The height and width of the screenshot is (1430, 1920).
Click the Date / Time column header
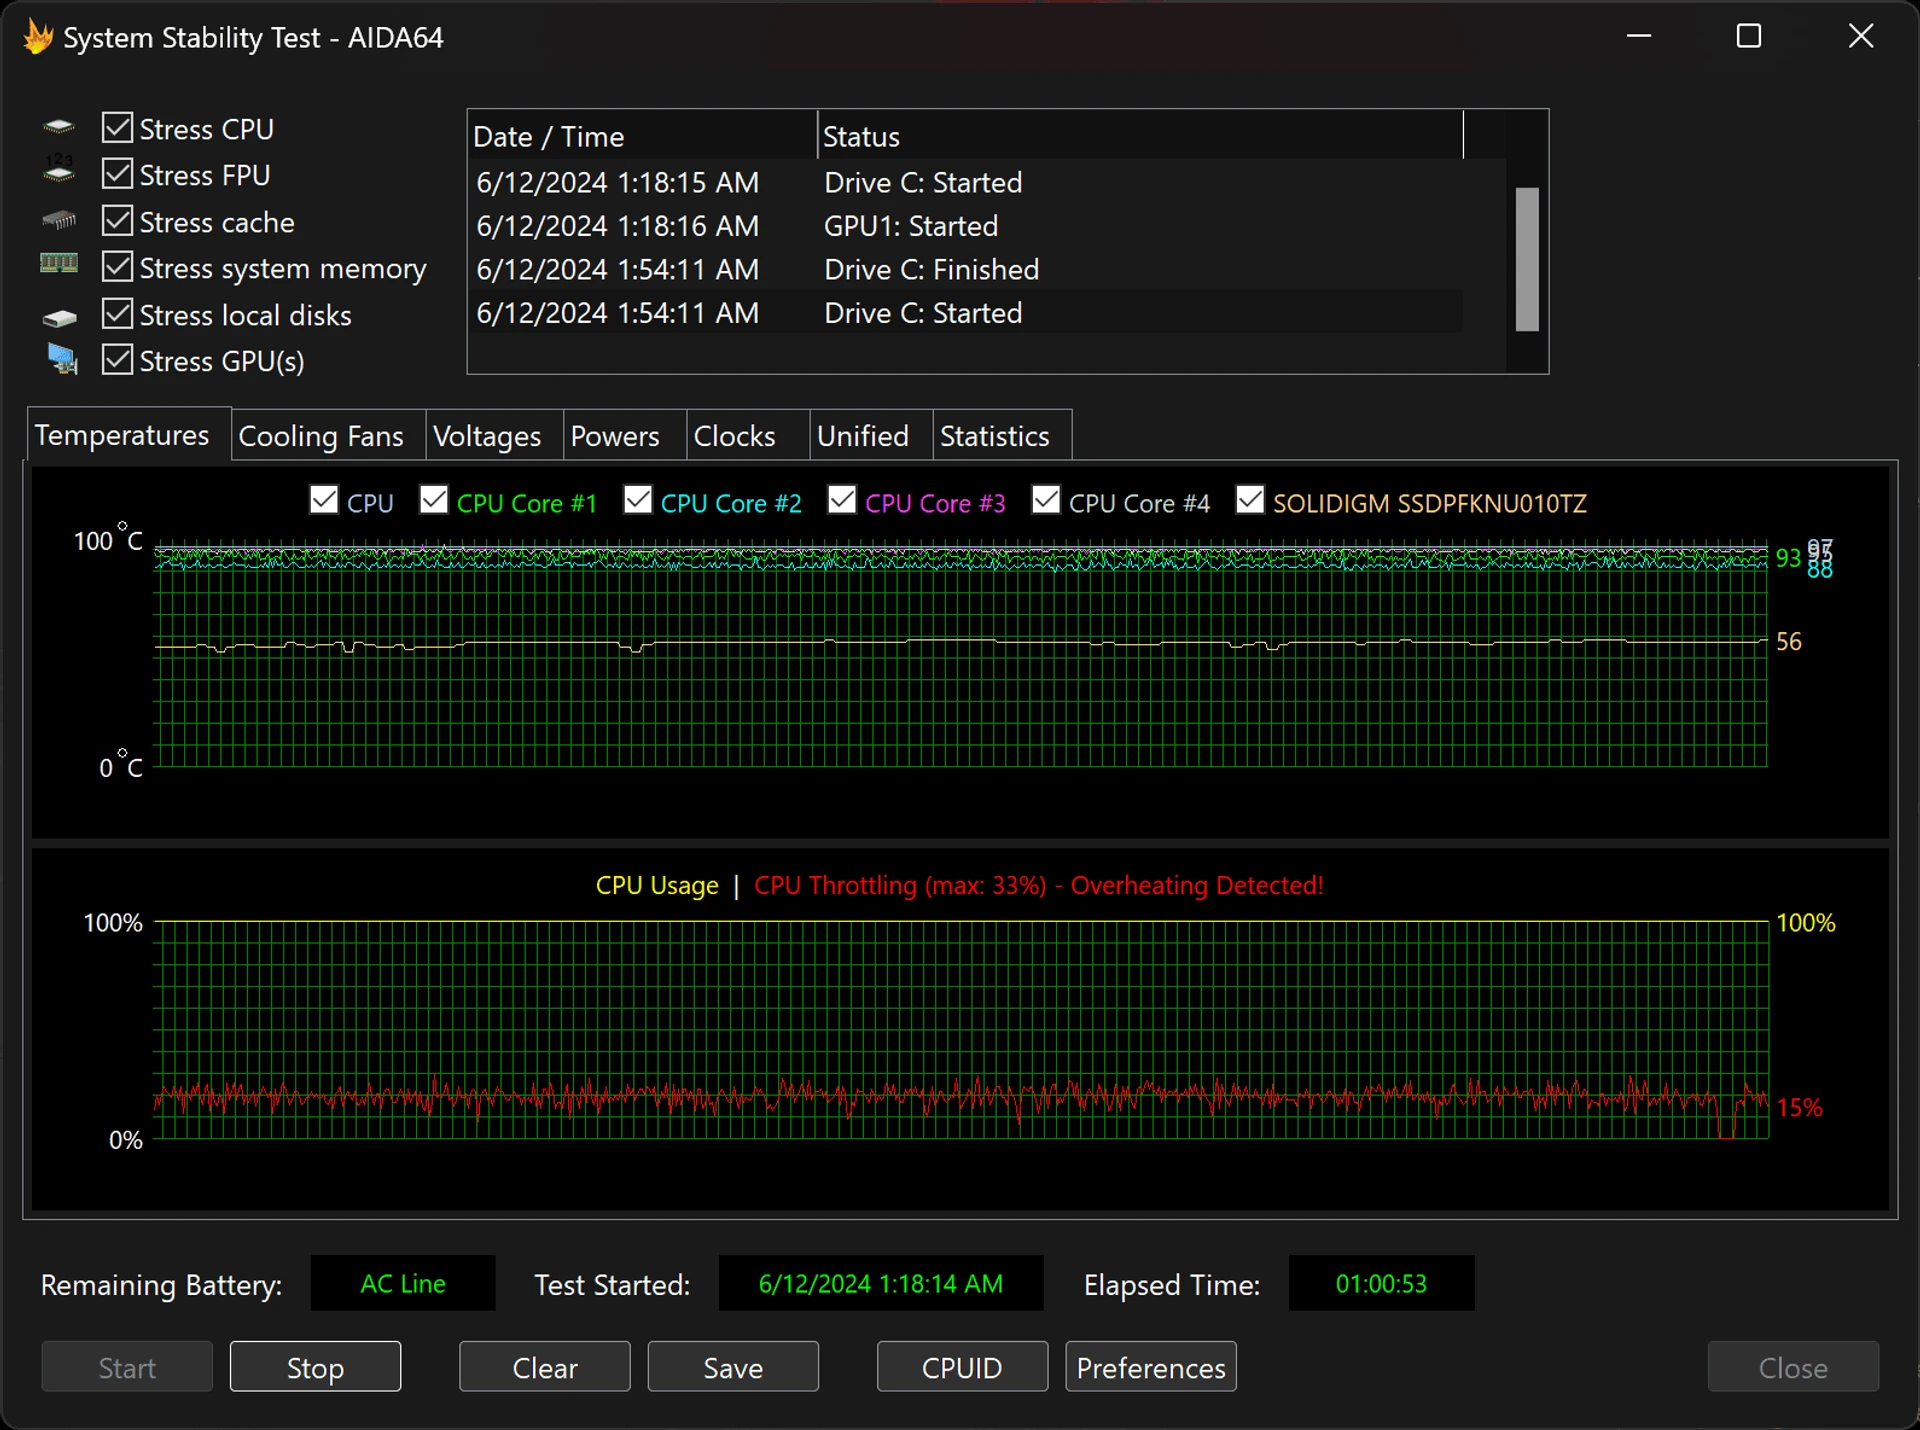click(x=643, y=136)
